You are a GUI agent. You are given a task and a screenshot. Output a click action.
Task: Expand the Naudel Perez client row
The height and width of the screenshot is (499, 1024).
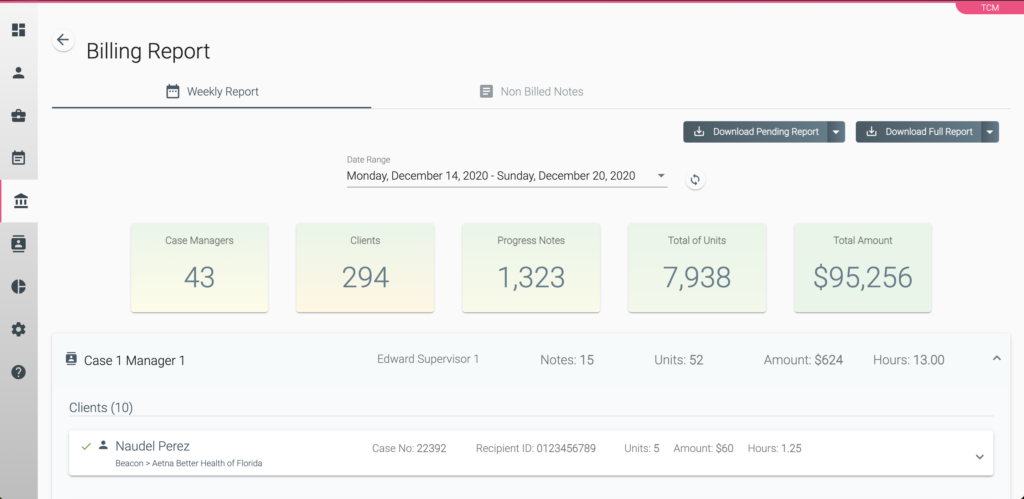[x=978, y=457]
